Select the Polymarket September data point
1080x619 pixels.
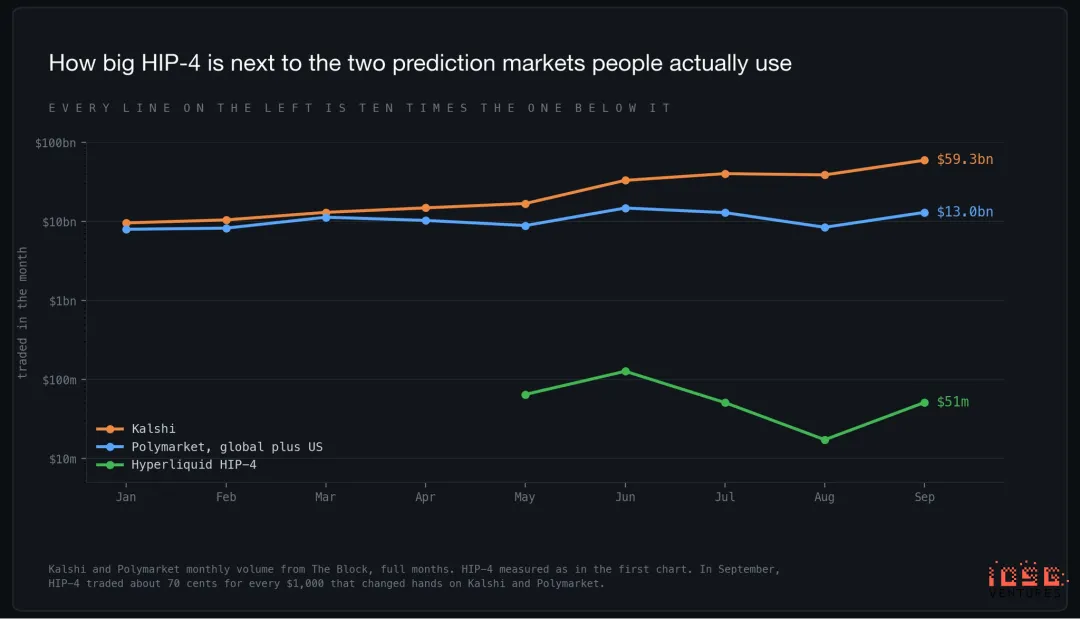click(x=924, y=213)
